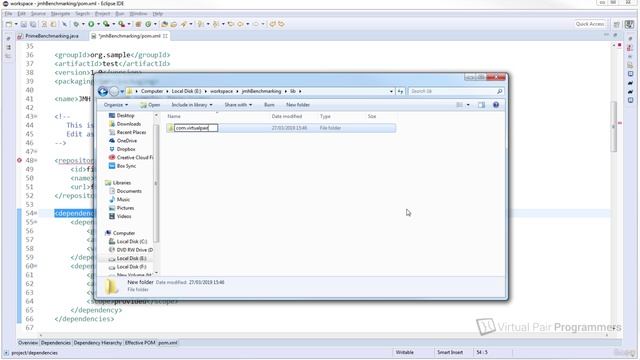Click the change view icon in Explorer

tap(460, 105)
